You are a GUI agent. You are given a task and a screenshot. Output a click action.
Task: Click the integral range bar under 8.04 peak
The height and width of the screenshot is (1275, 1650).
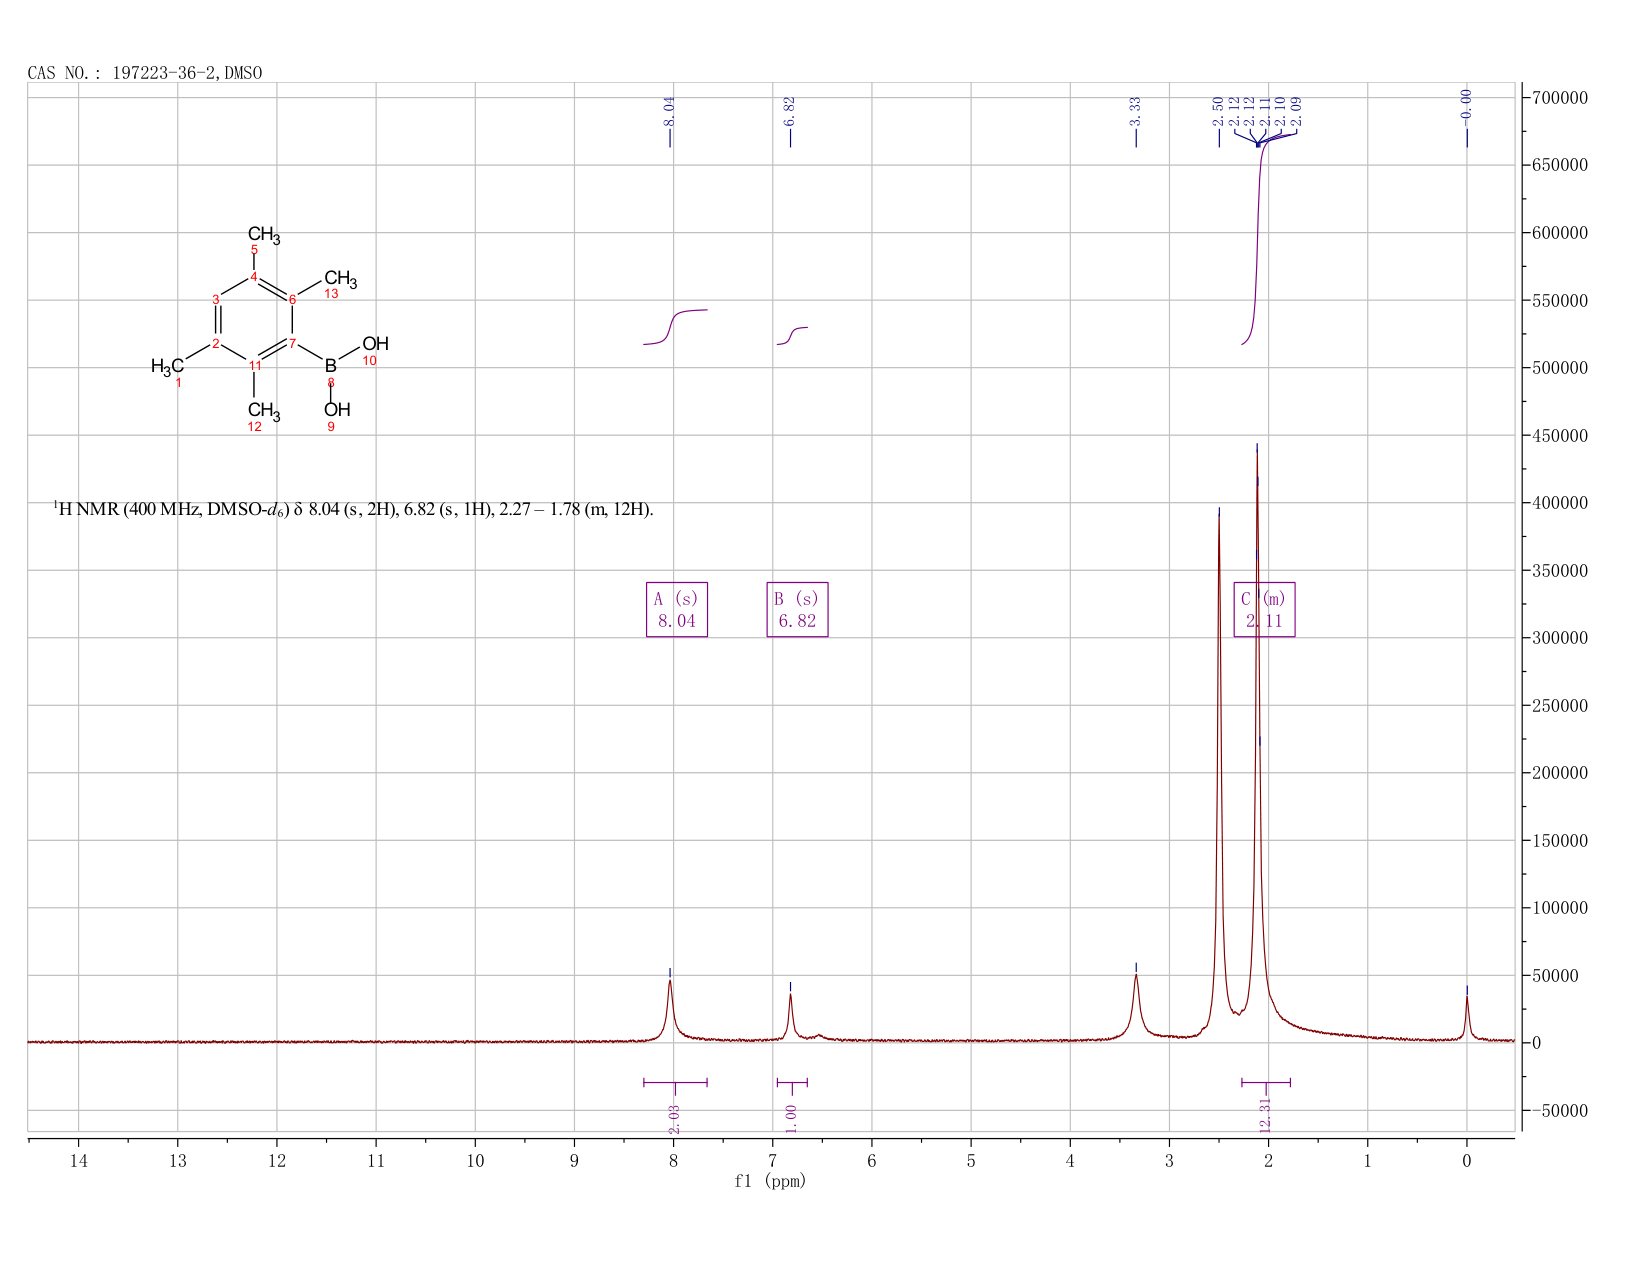[x=675, y=1082]
